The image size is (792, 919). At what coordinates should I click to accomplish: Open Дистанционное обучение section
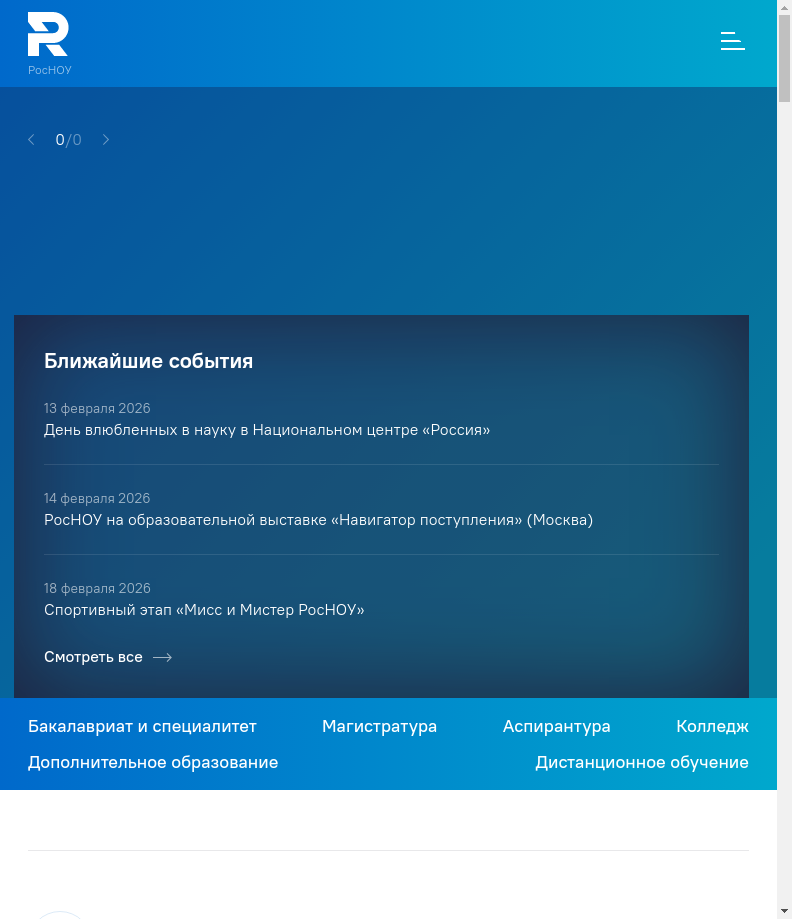click(x=642, y=762)
